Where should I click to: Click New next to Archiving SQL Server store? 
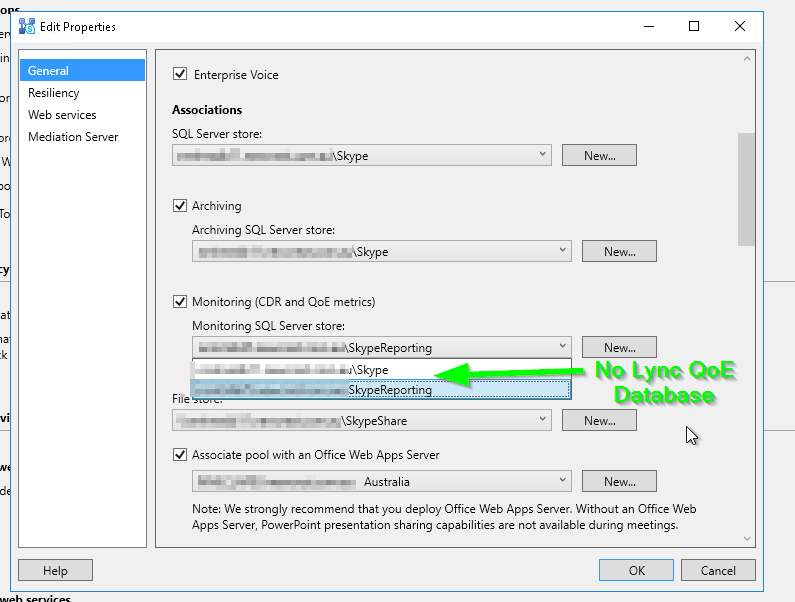(619, 251)
